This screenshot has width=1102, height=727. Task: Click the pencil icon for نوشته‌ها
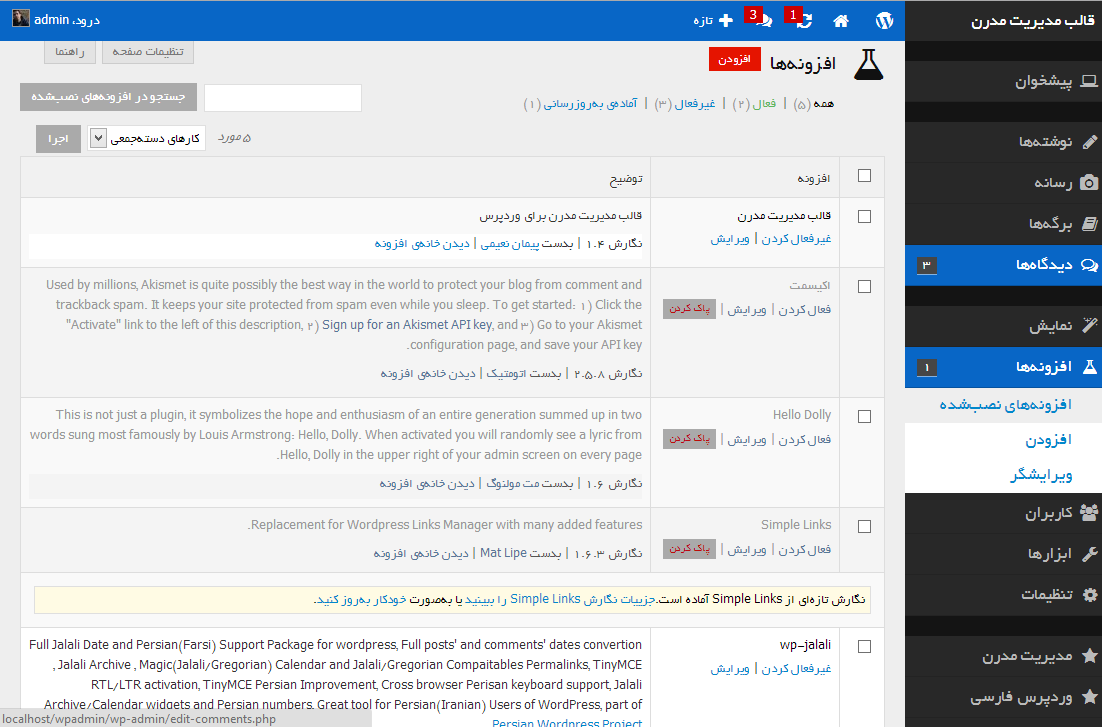pyautogui.click(x=1089, y=142)
